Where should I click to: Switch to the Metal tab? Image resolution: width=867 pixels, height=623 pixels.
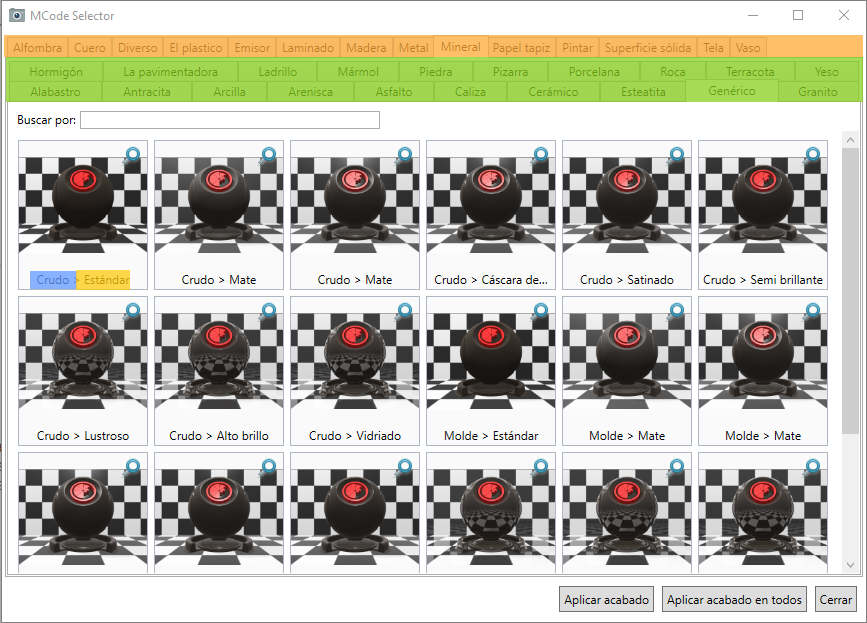click(414, 48)
